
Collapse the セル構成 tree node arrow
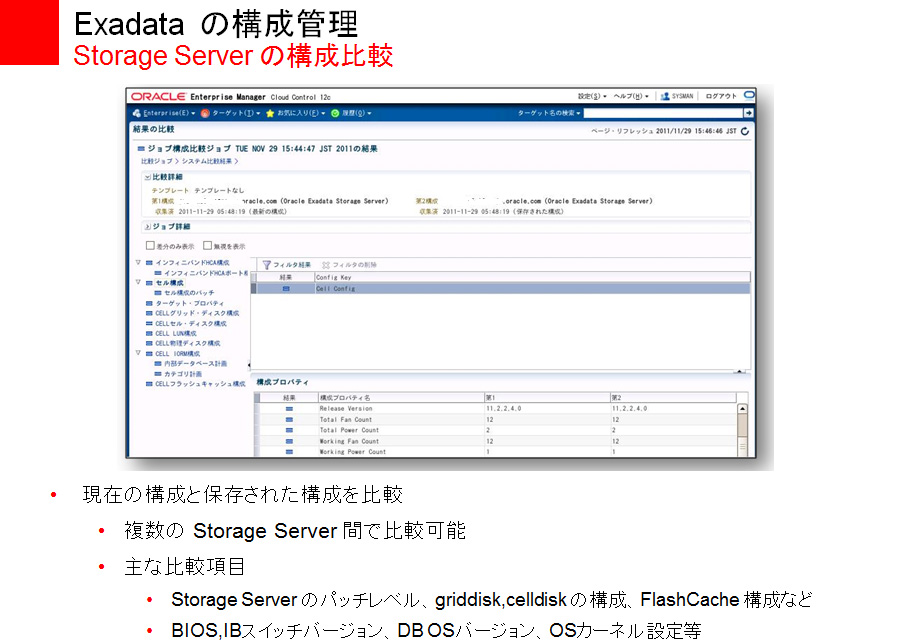[138, 282]
